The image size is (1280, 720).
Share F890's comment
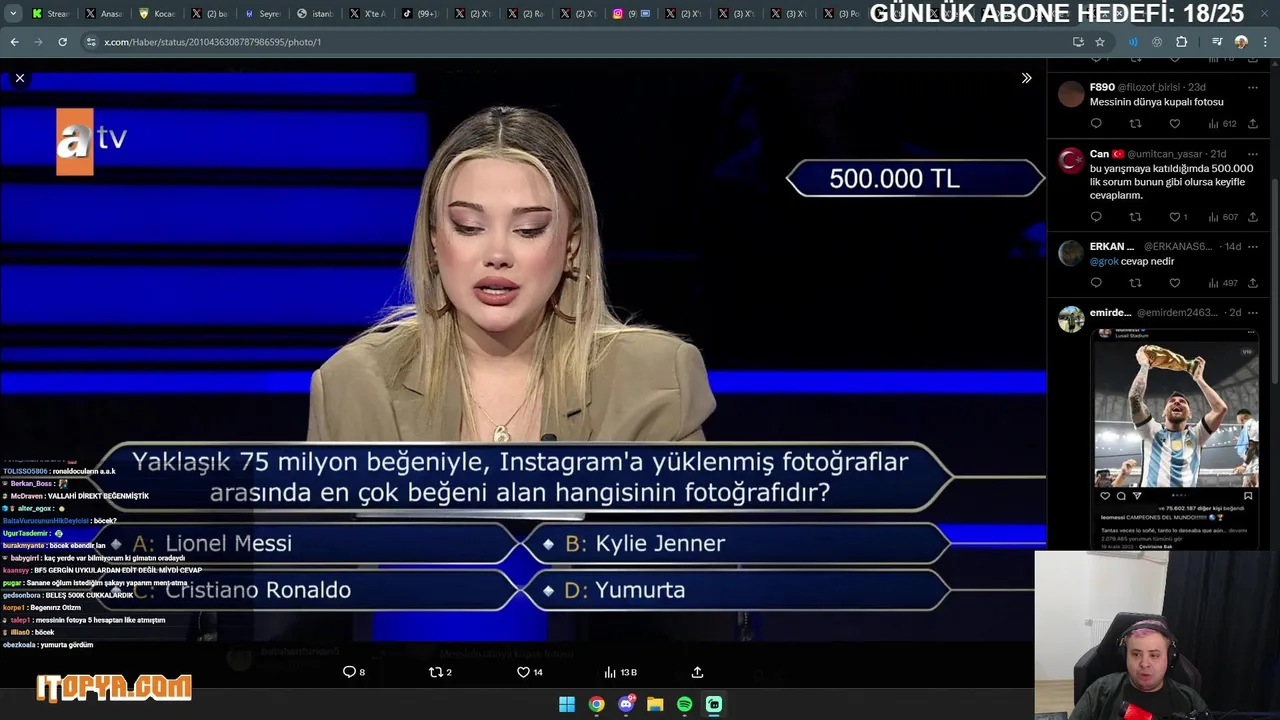pos(1252,124)
